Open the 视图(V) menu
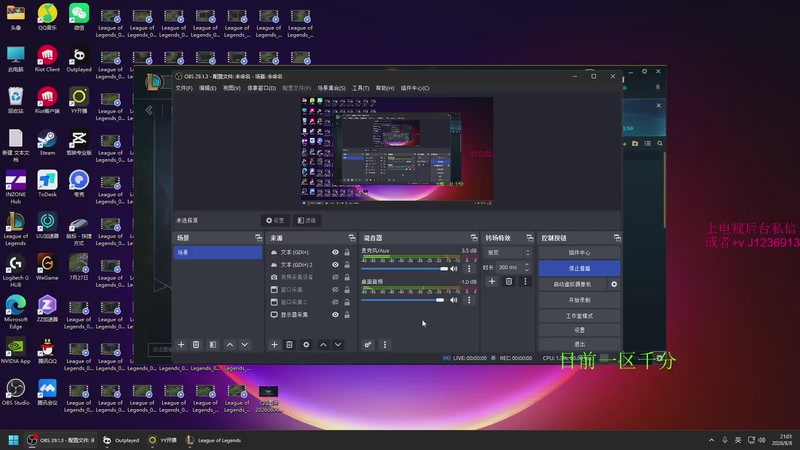Image resolution: width=800 pixels, height=450 pixels. coord(231,88)
